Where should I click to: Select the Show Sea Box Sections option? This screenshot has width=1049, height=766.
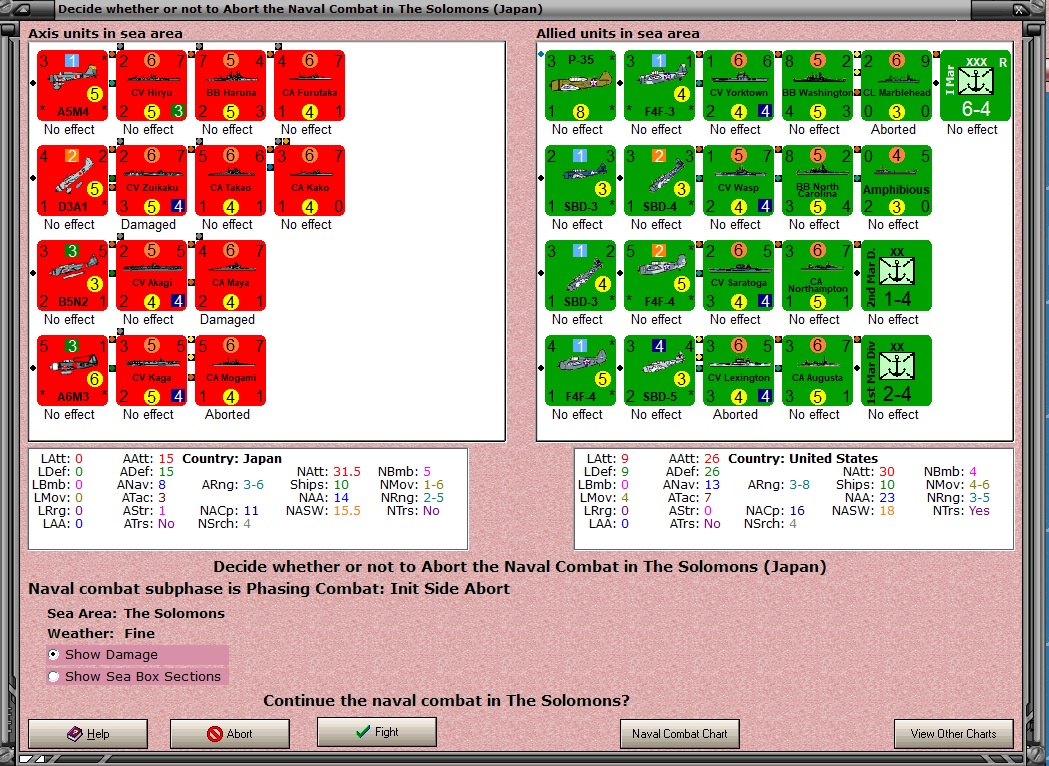(137, 676)
